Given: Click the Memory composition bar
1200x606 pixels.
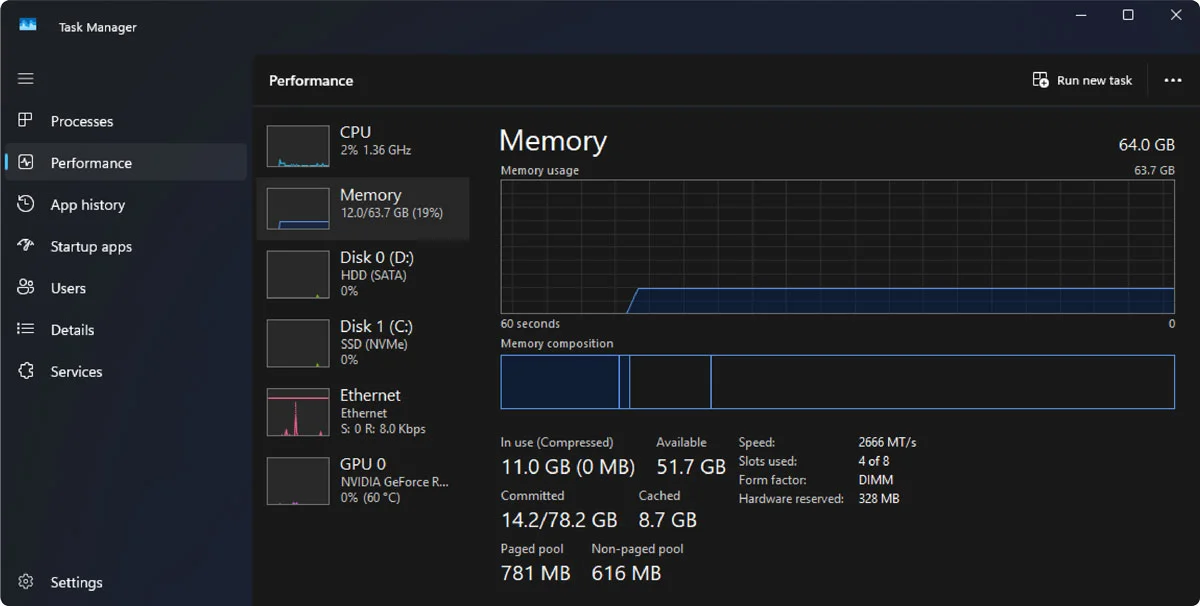Looking at the screenshot, I should pos(837,382).
